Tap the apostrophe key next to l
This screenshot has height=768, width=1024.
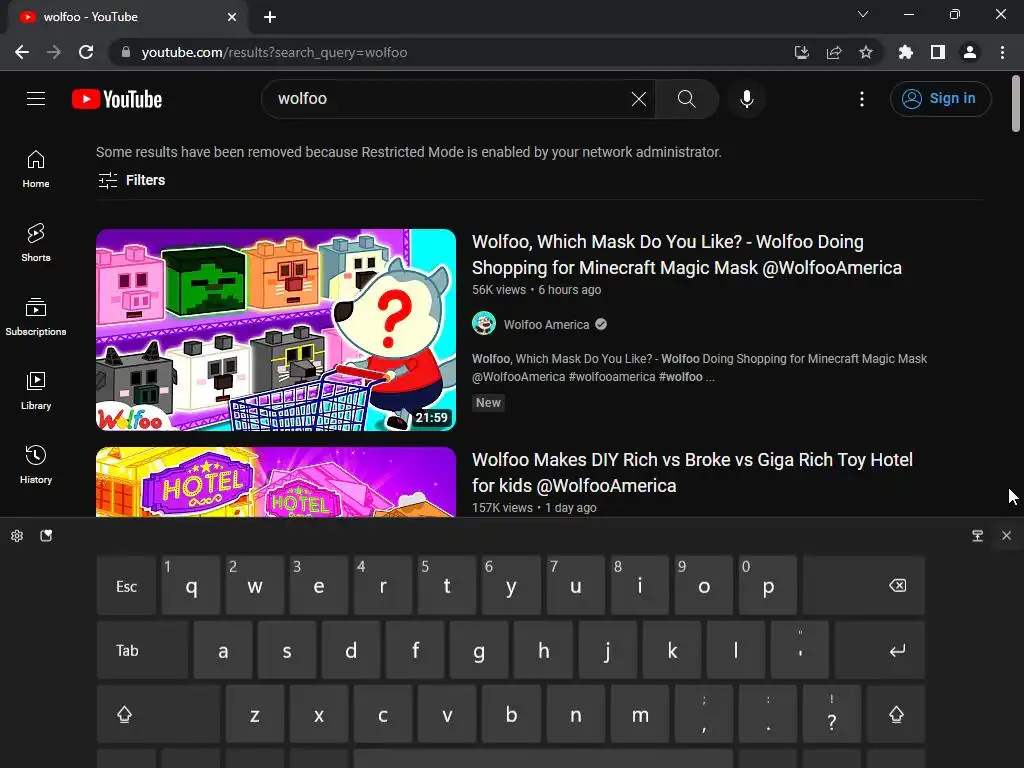click(800, 650)
